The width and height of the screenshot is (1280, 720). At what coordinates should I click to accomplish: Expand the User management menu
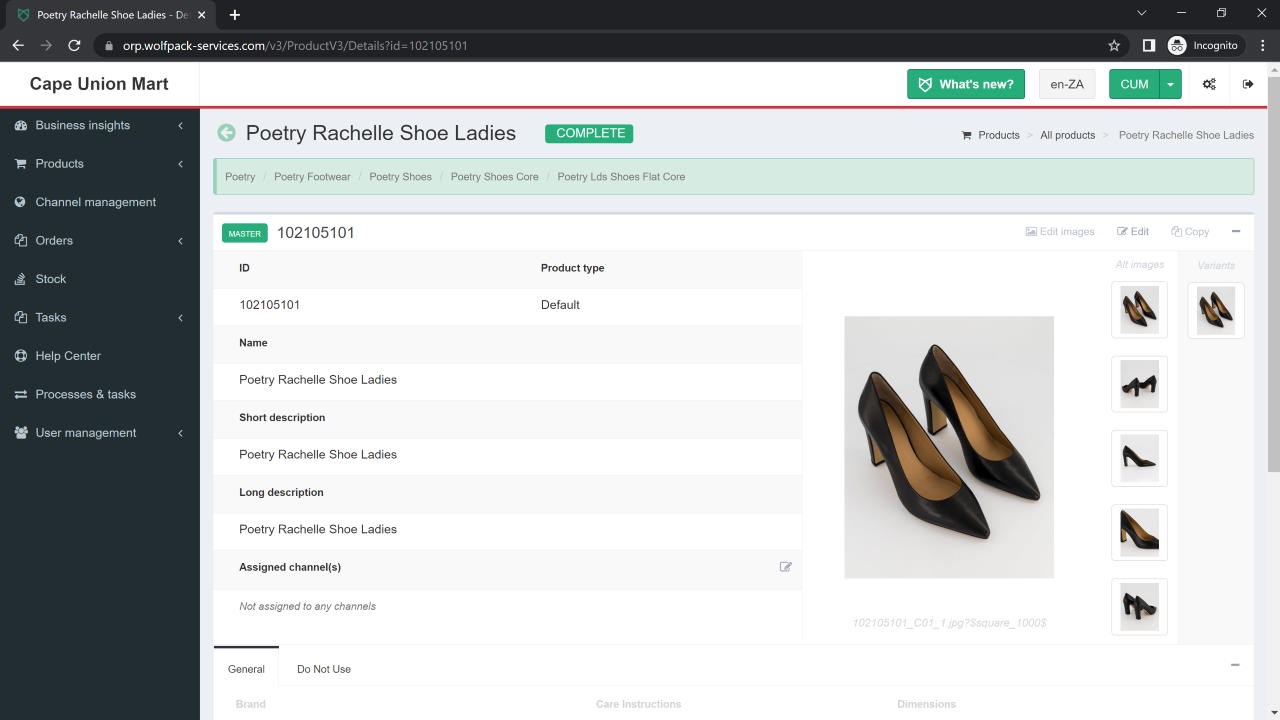pyautogui.click(x=86, y=433)
